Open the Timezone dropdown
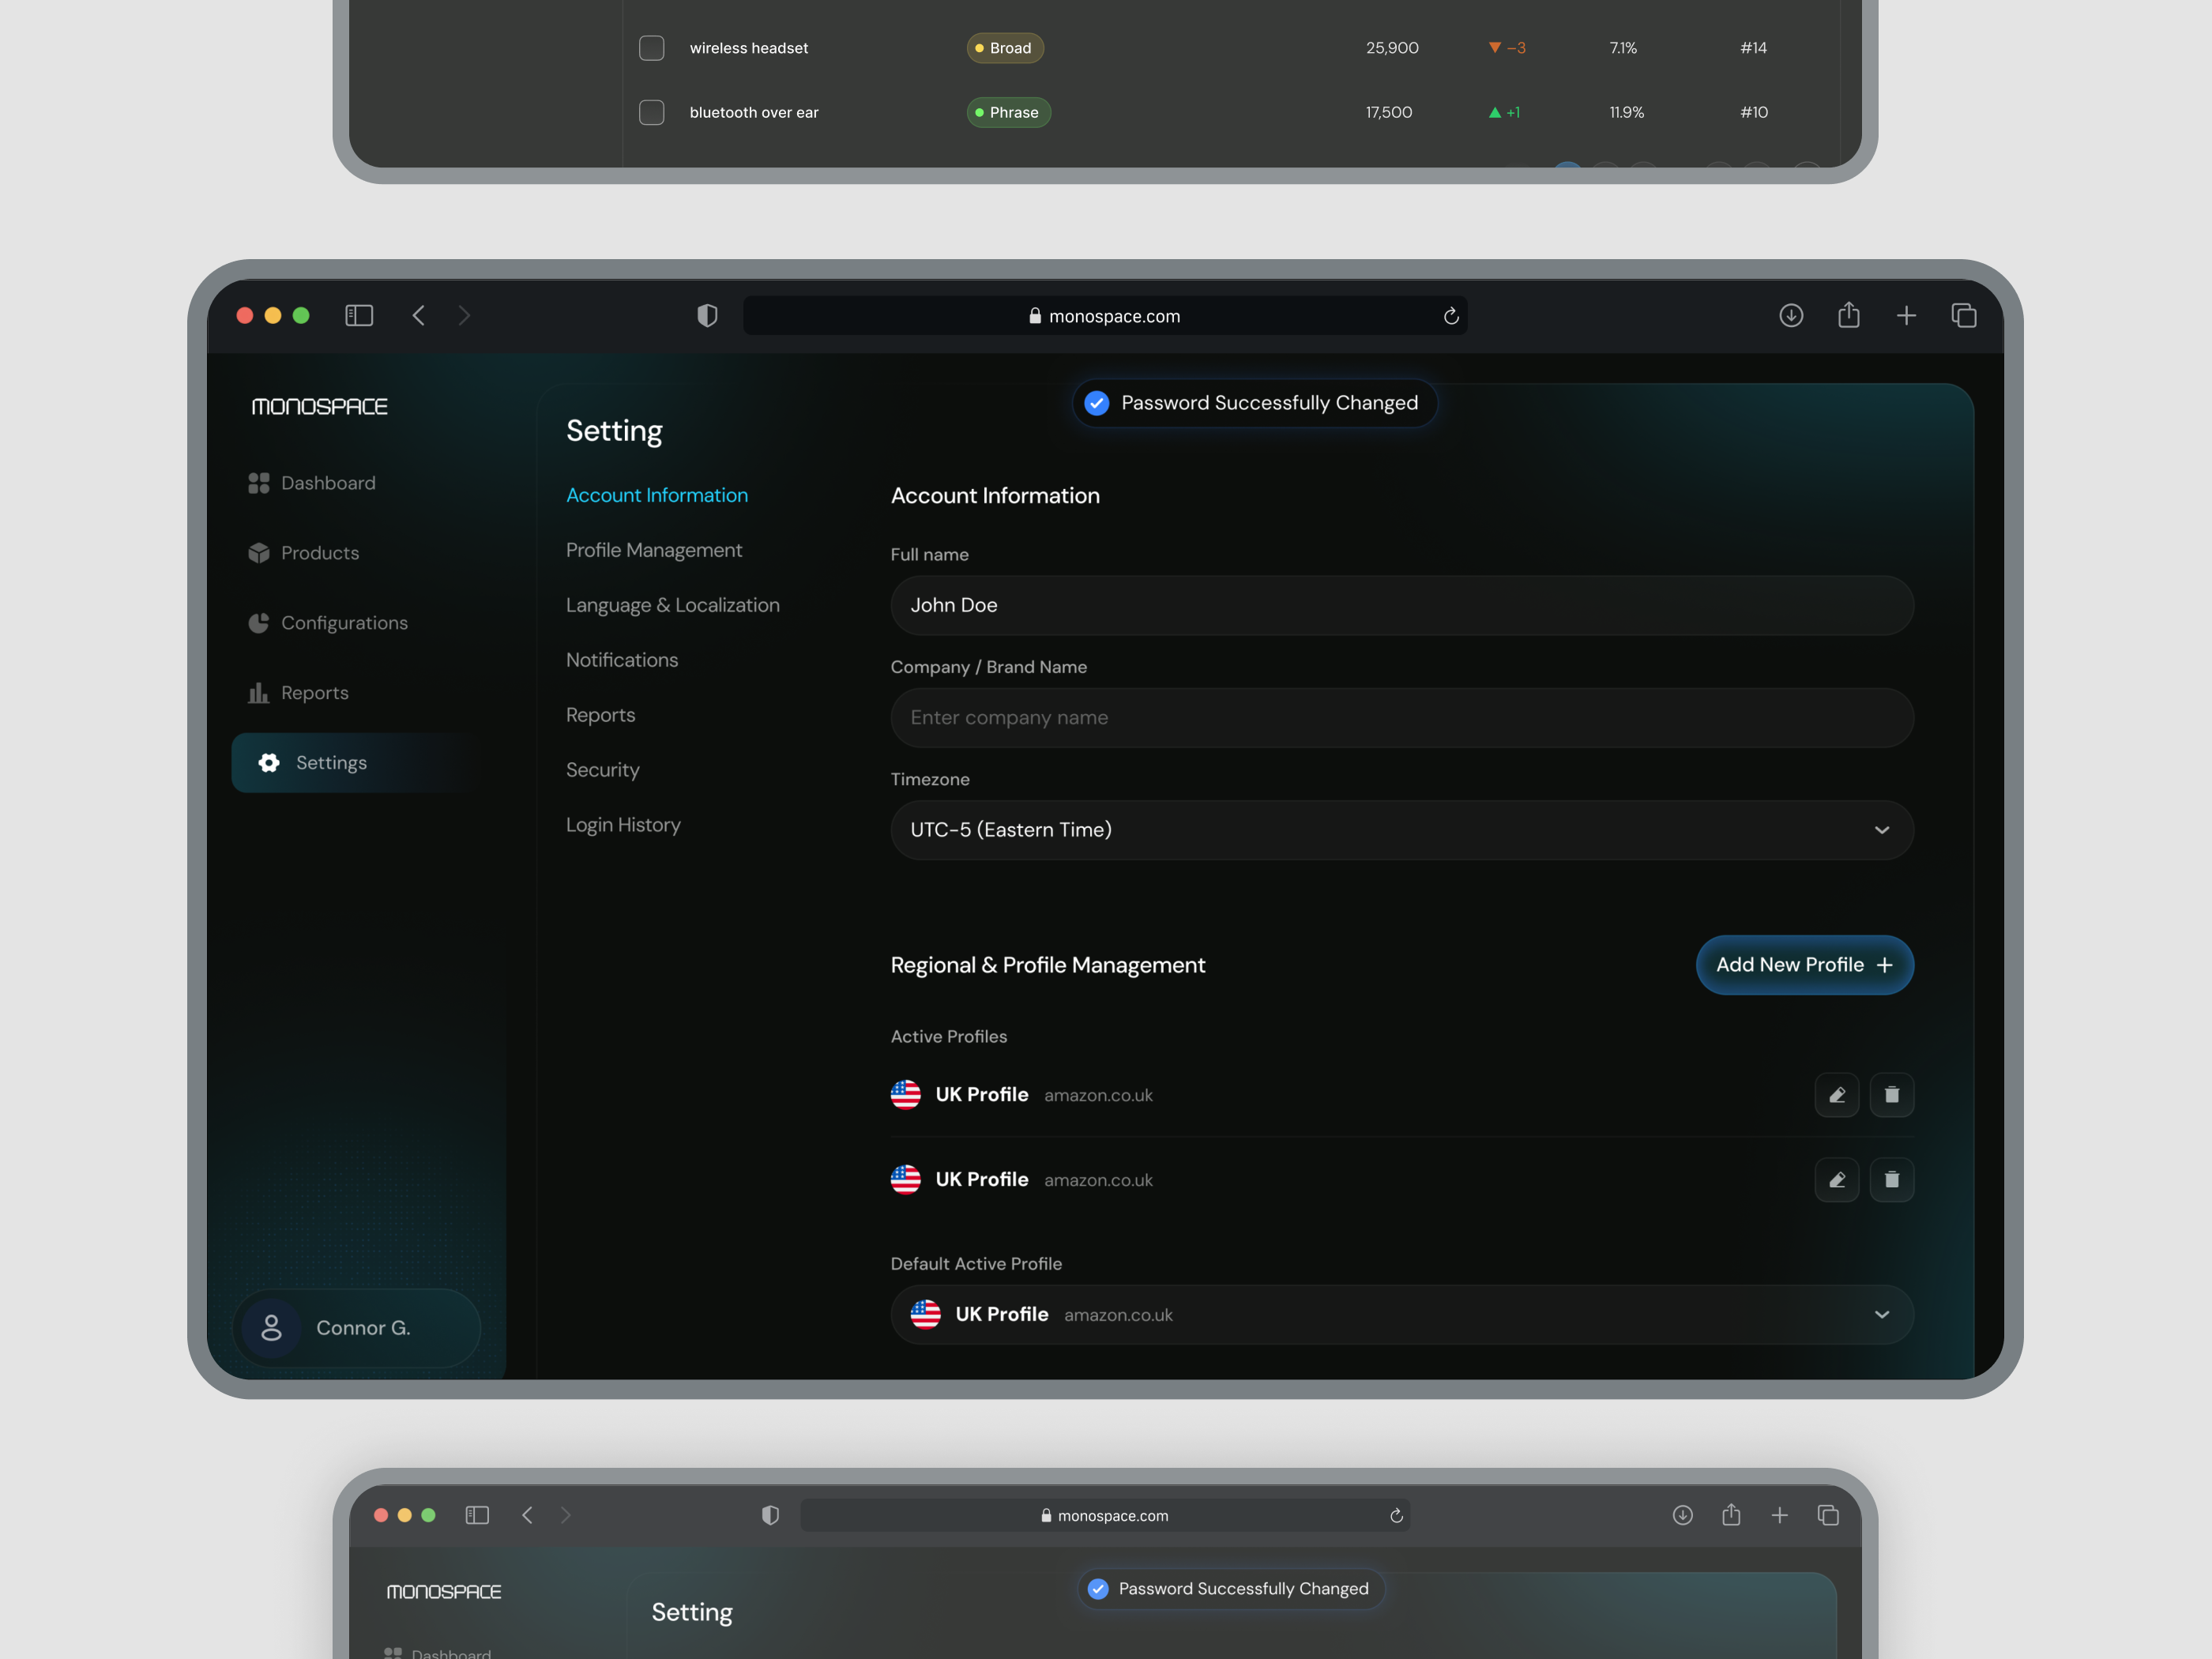This screenshot has height=1659, width=2212. pyautogui.click(x=1402, y=830)
